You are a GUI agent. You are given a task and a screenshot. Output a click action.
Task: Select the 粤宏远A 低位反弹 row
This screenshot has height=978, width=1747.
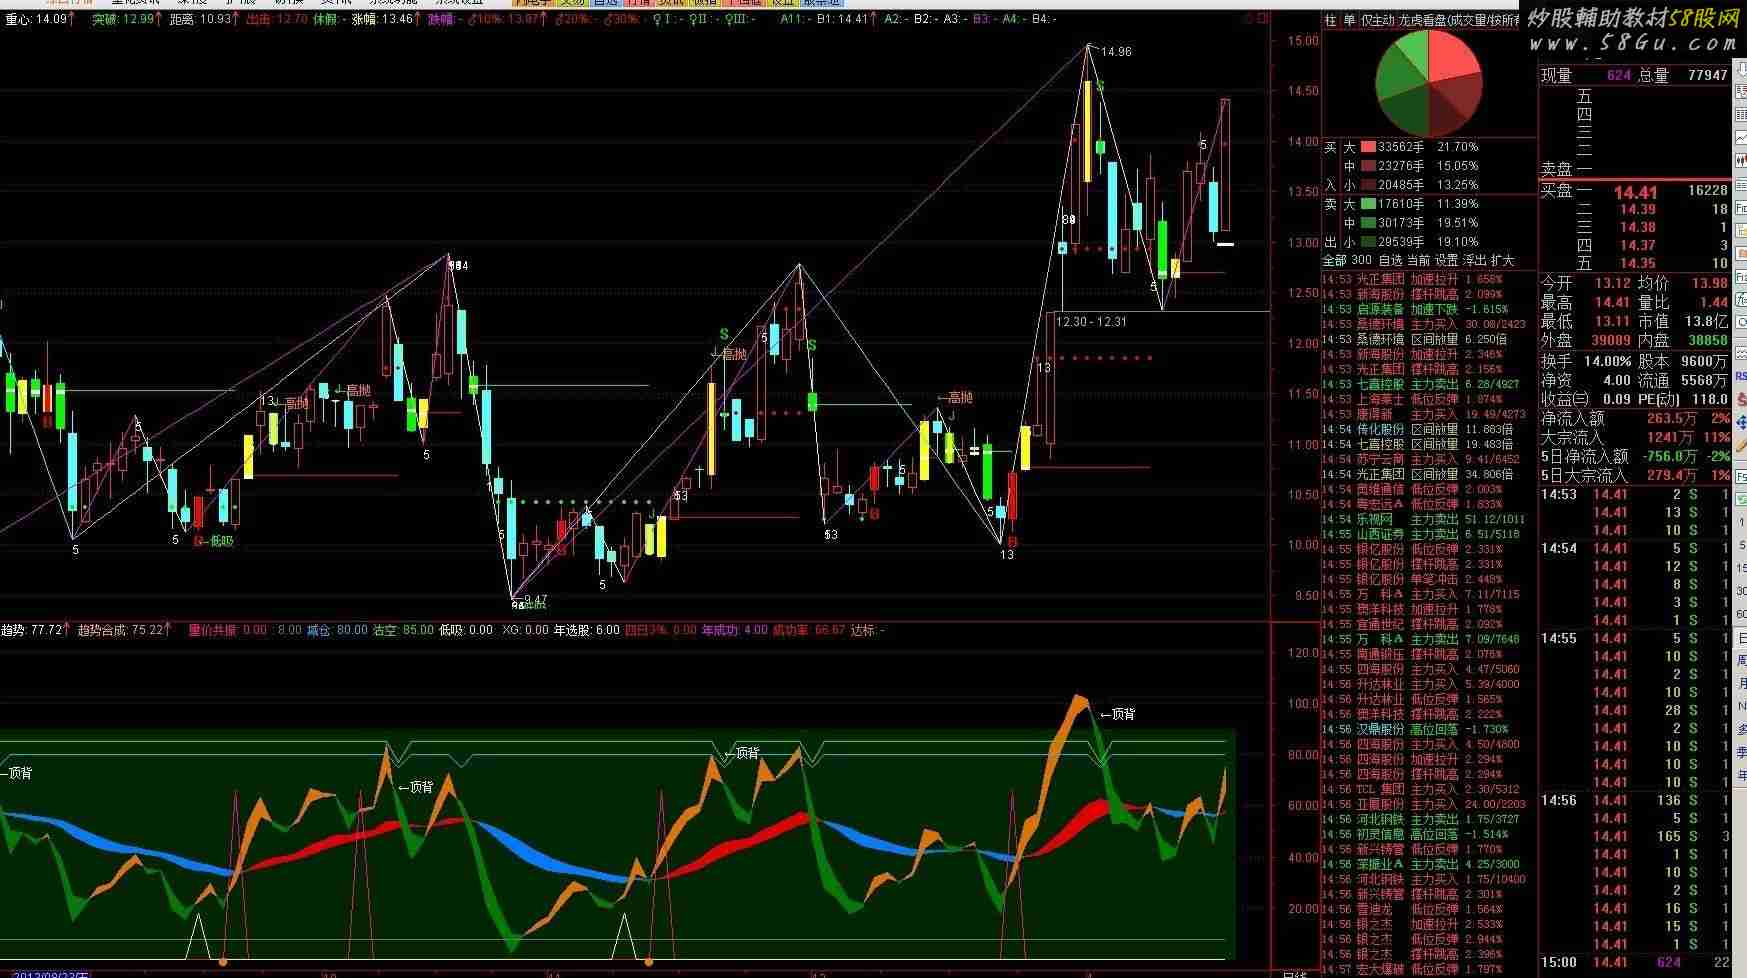[1428, 504]
